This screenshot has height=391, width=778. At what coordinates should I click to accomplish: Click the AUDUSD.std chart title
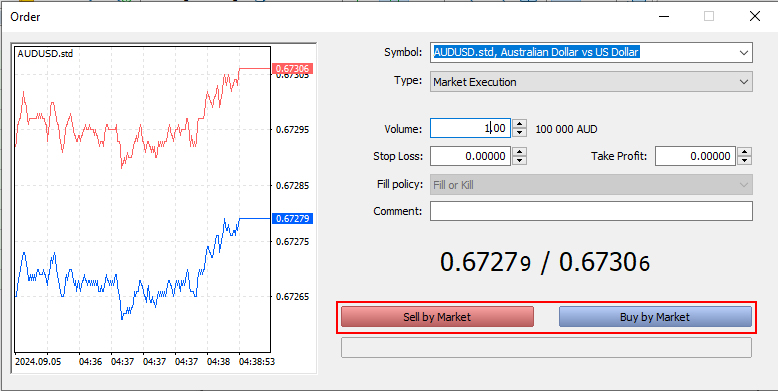(45, 54)
